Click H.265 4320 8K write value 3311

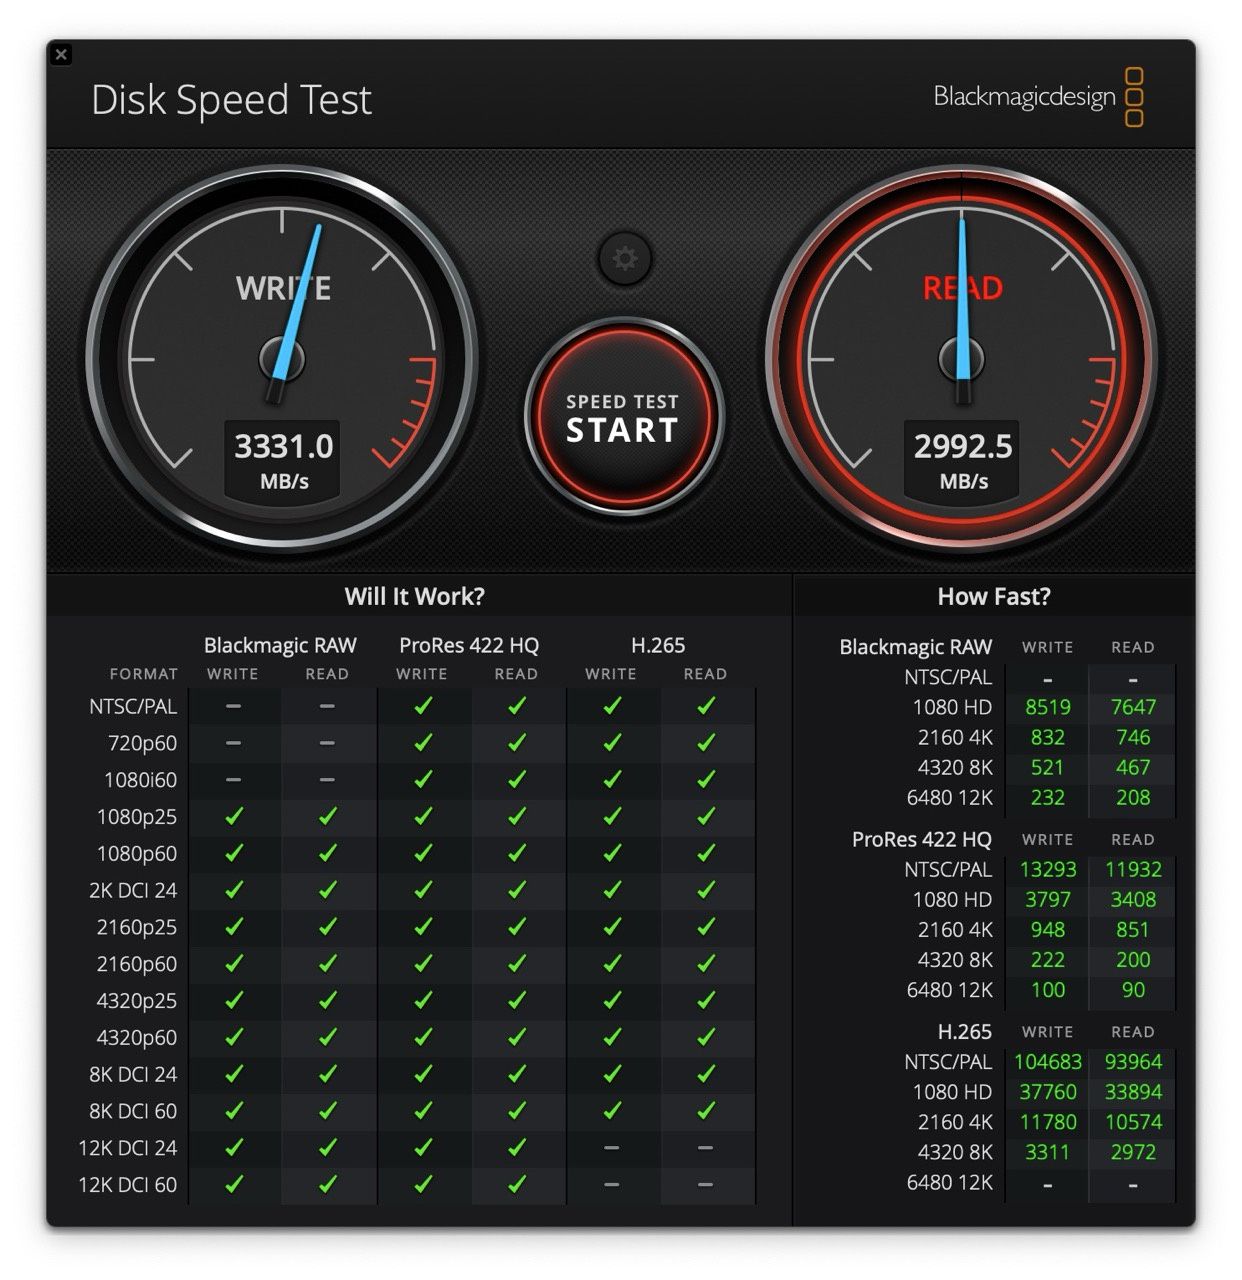coord(1048,1151)
